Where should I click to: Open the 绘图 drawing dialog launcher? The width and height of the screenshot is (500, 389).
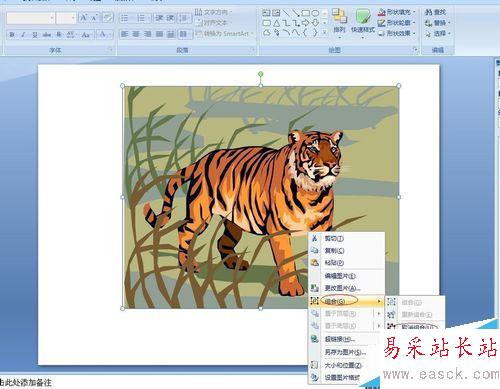click(x=415, y=50)
